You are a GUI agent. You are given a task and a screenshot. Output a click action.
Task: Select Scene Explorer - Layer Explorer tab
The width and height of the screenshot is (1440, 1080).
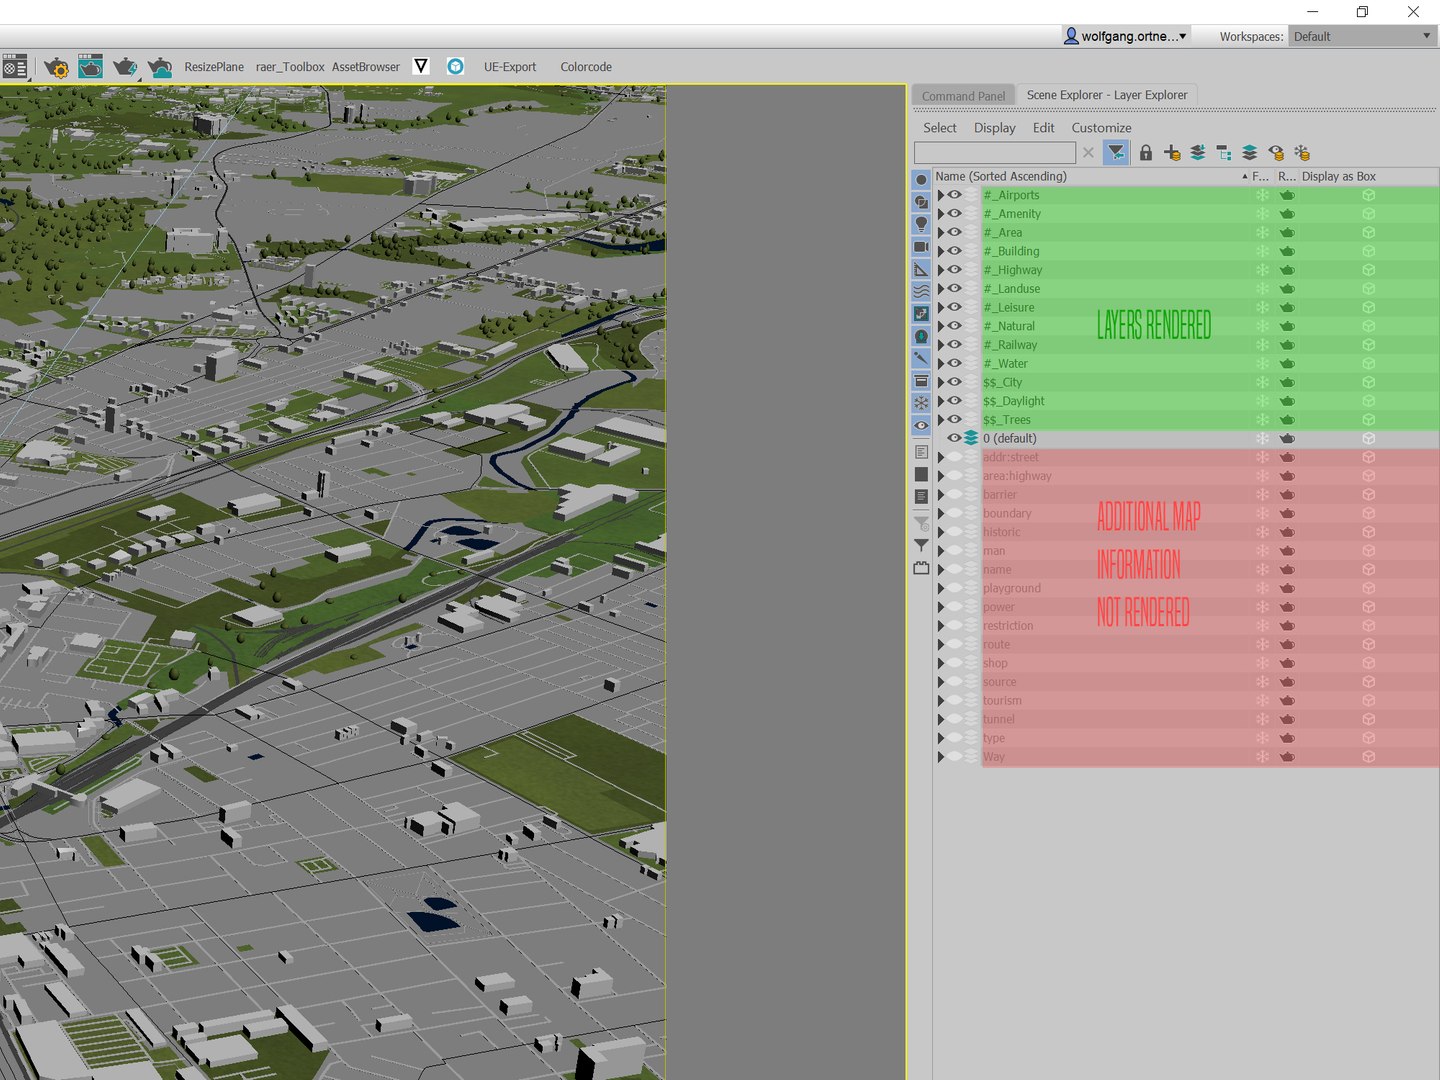[x=1107, y=95]
